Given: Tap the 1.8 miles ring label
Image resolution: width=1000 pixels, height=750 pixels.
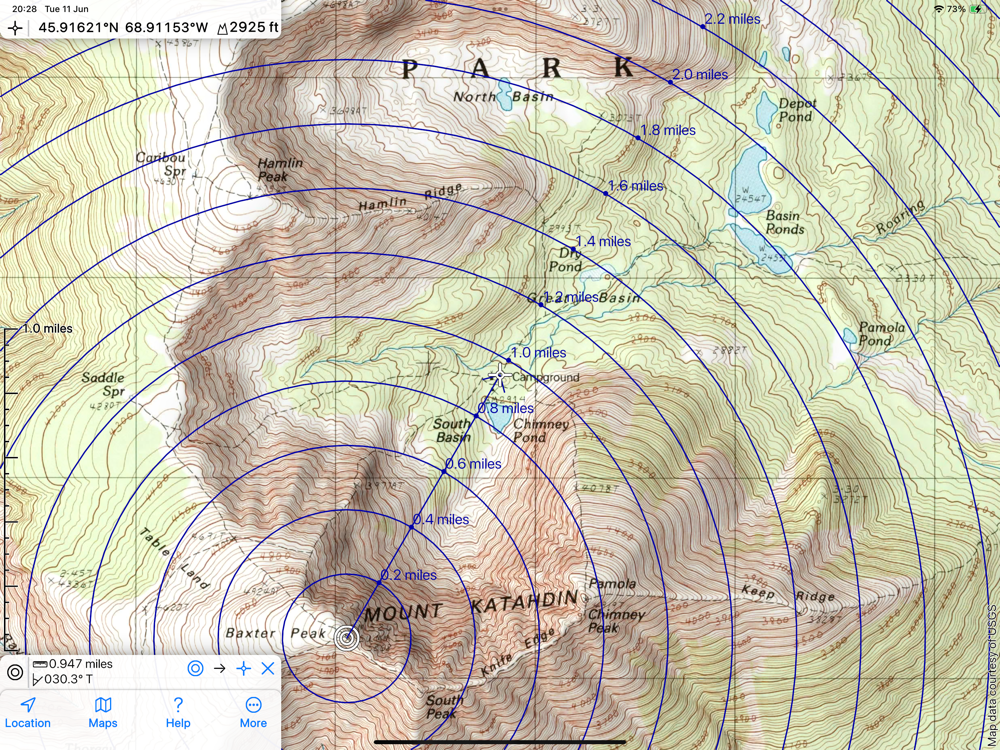Looking at the screenshot, I should coord(668,130).
